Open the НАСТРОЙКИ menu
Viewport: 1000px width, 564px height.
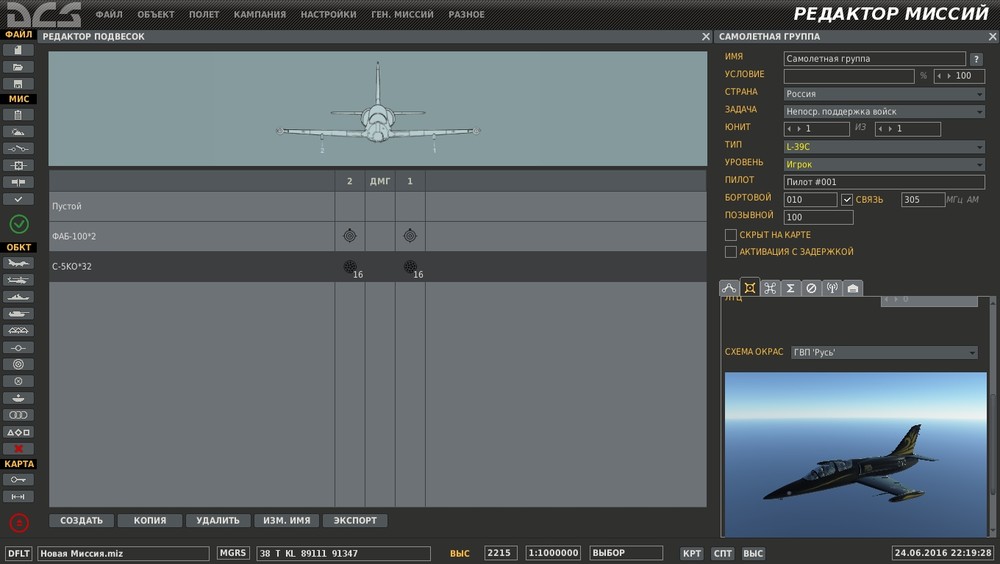click(328, 15)
